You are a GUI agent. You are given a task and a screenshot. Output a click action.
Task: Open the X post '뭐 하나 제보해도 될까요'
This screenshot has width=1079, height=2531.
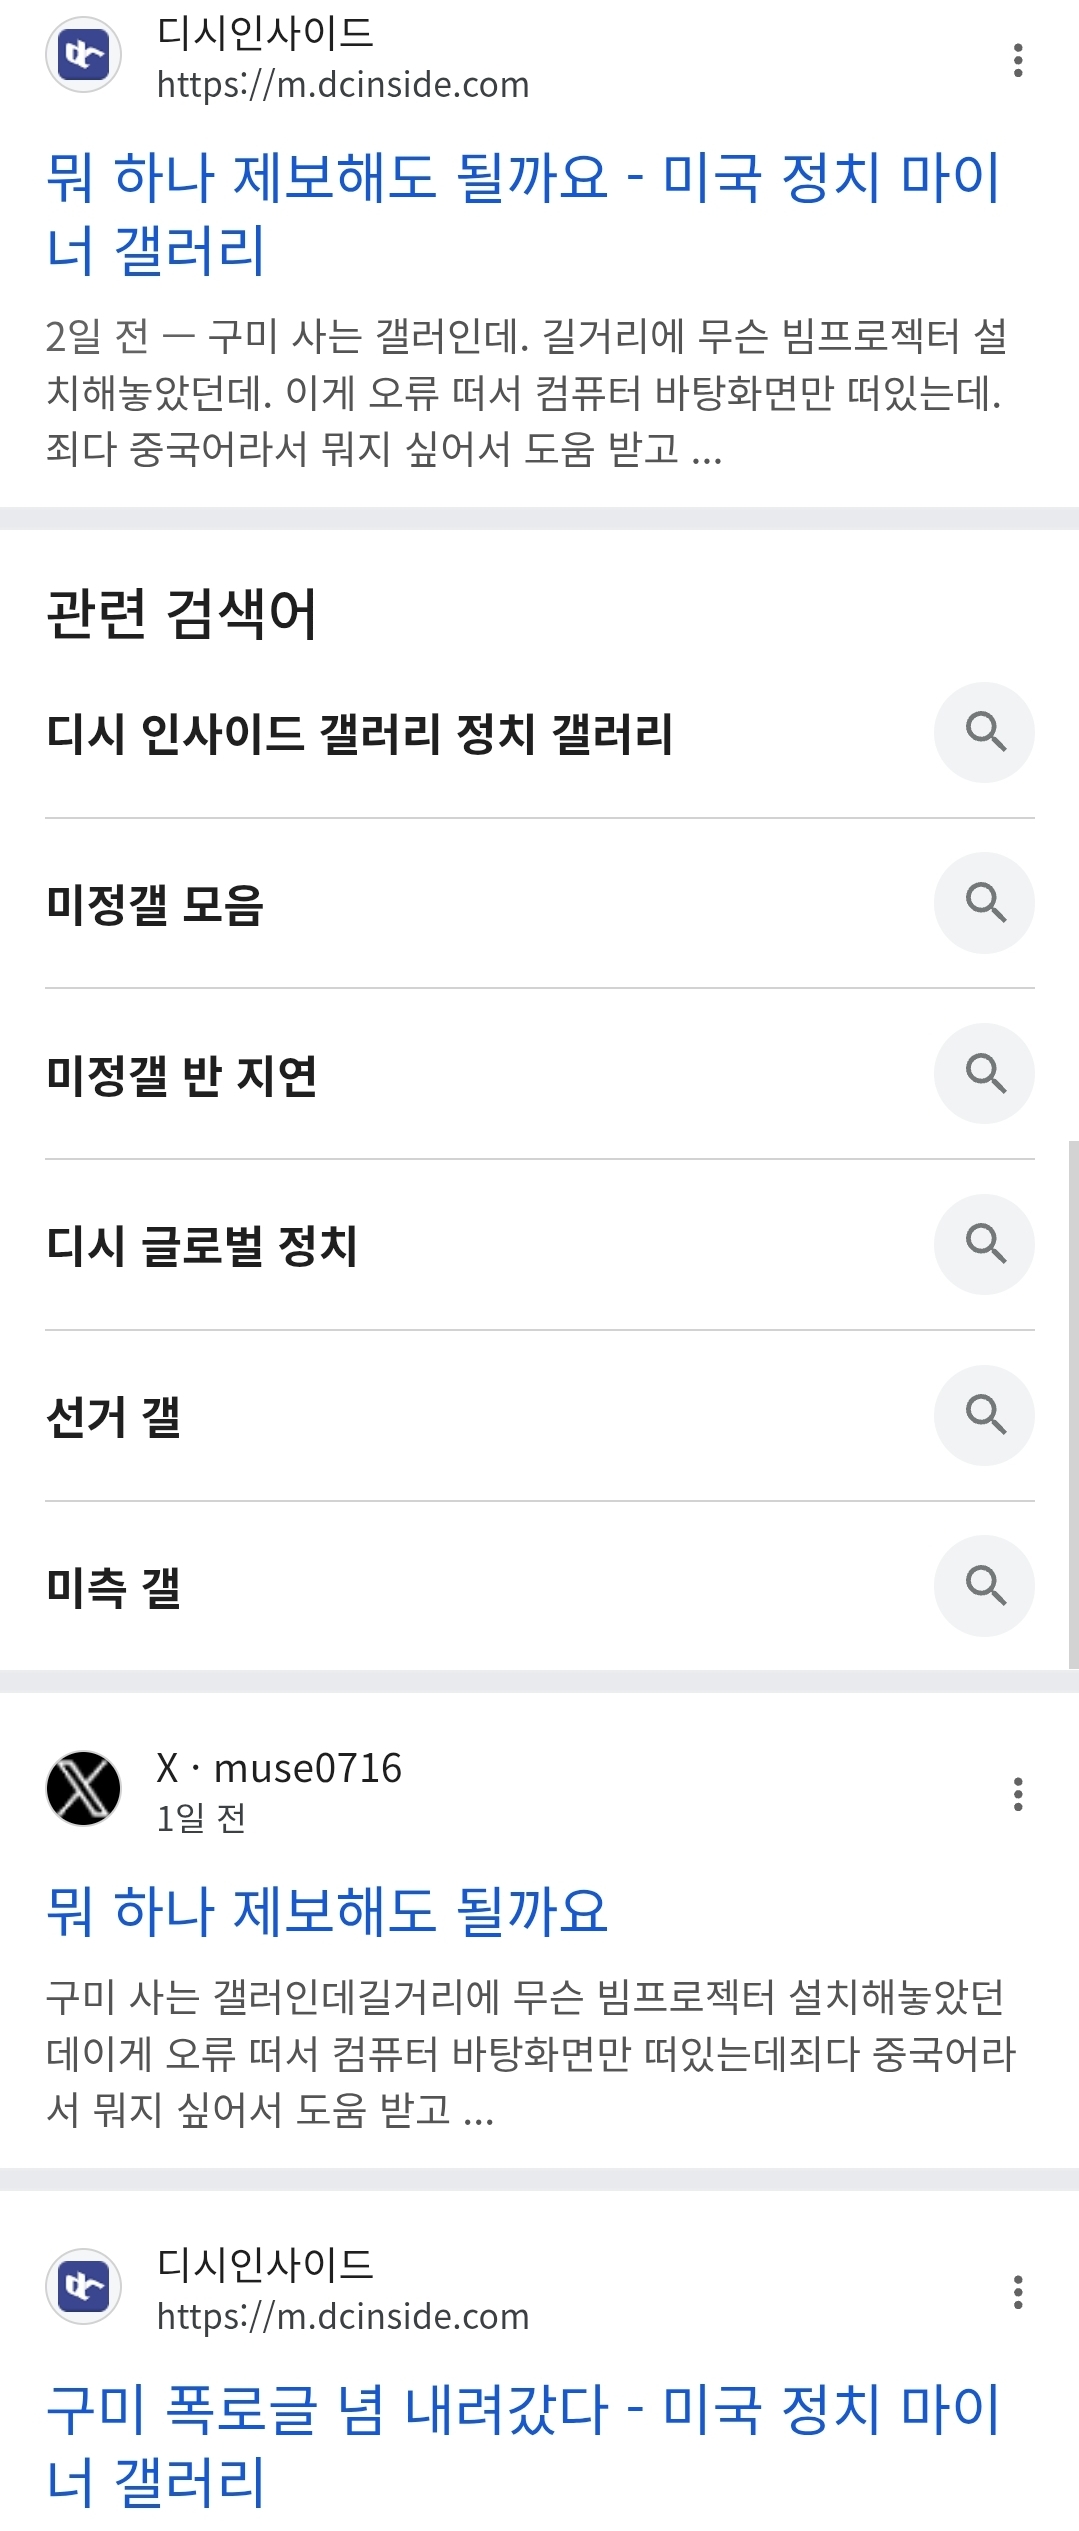pos(327,1910)
